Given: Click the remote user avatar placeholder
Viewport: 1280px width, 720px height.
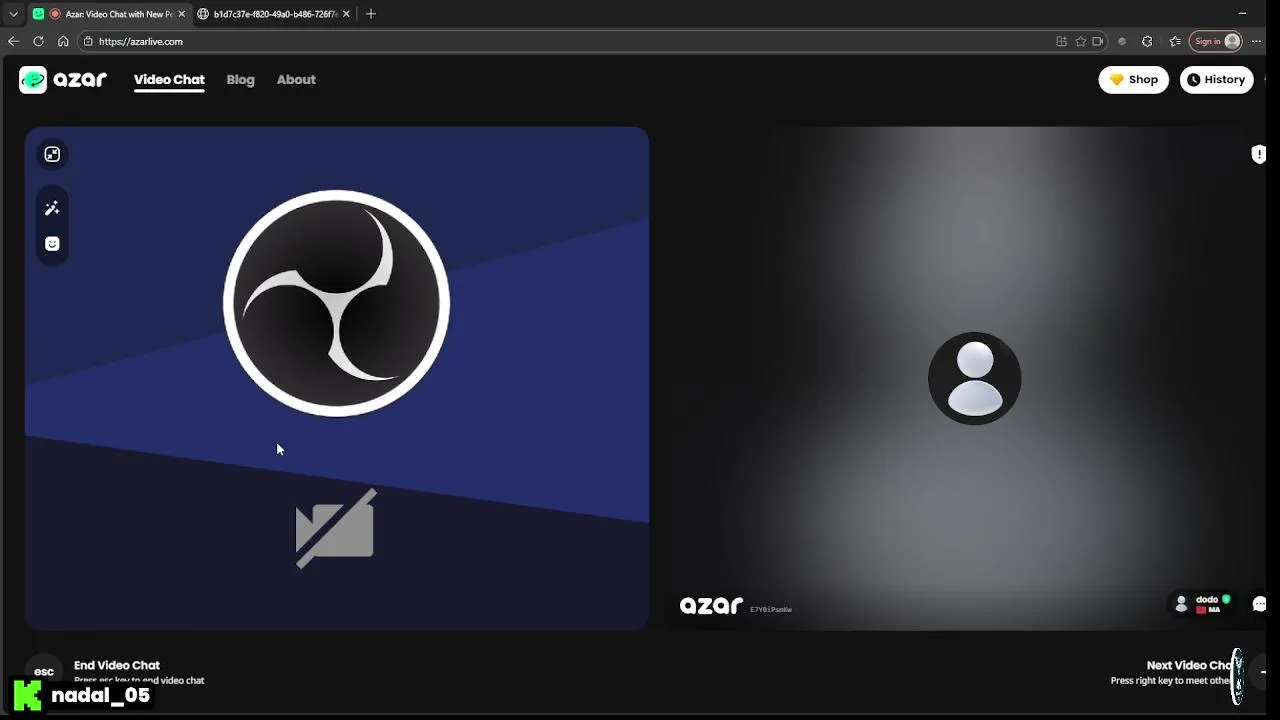Looking at the screenshot, I should [975, 378].
